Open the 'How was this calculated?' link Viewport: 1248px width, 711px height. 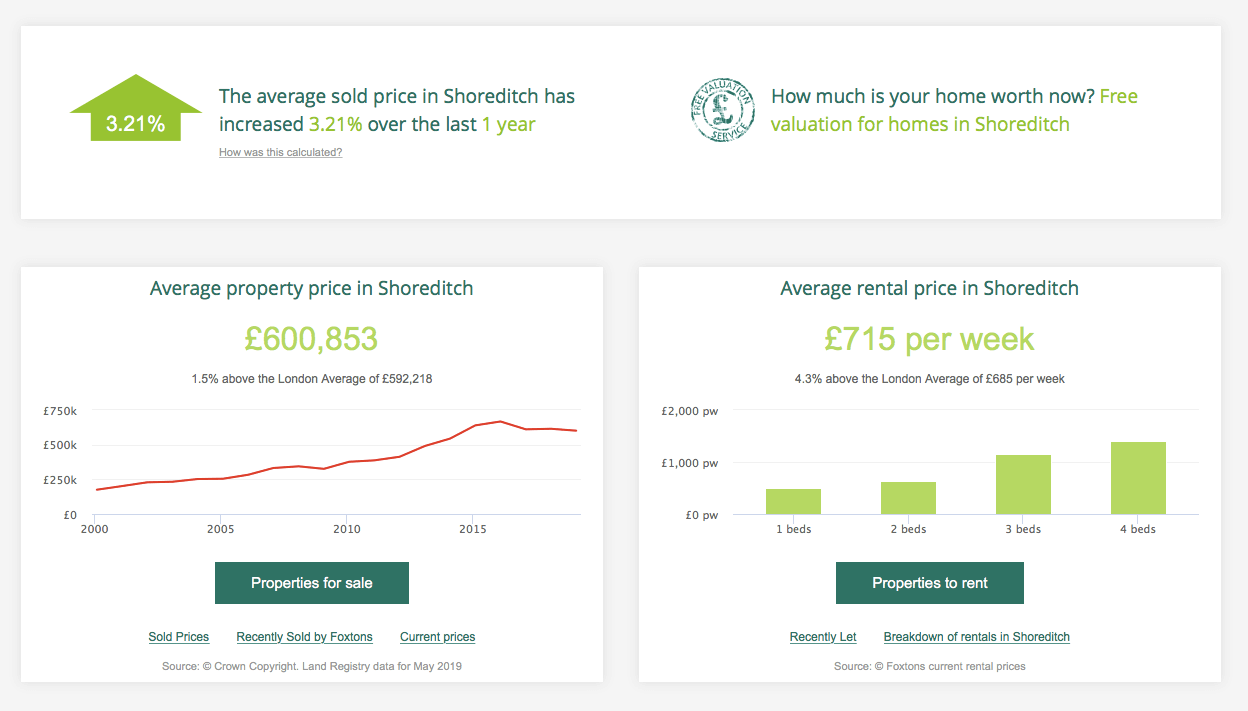click(x=280, y=153)
